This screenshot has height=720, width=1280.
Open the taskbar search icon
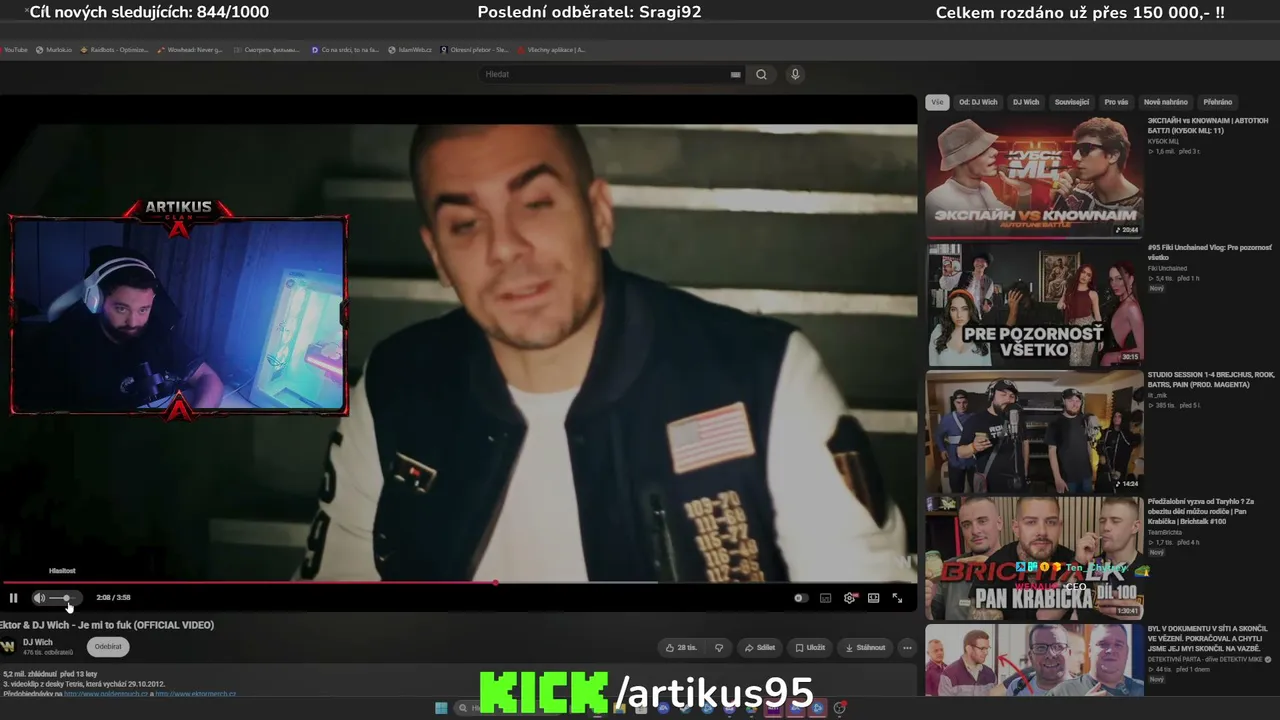pos(462,708)
